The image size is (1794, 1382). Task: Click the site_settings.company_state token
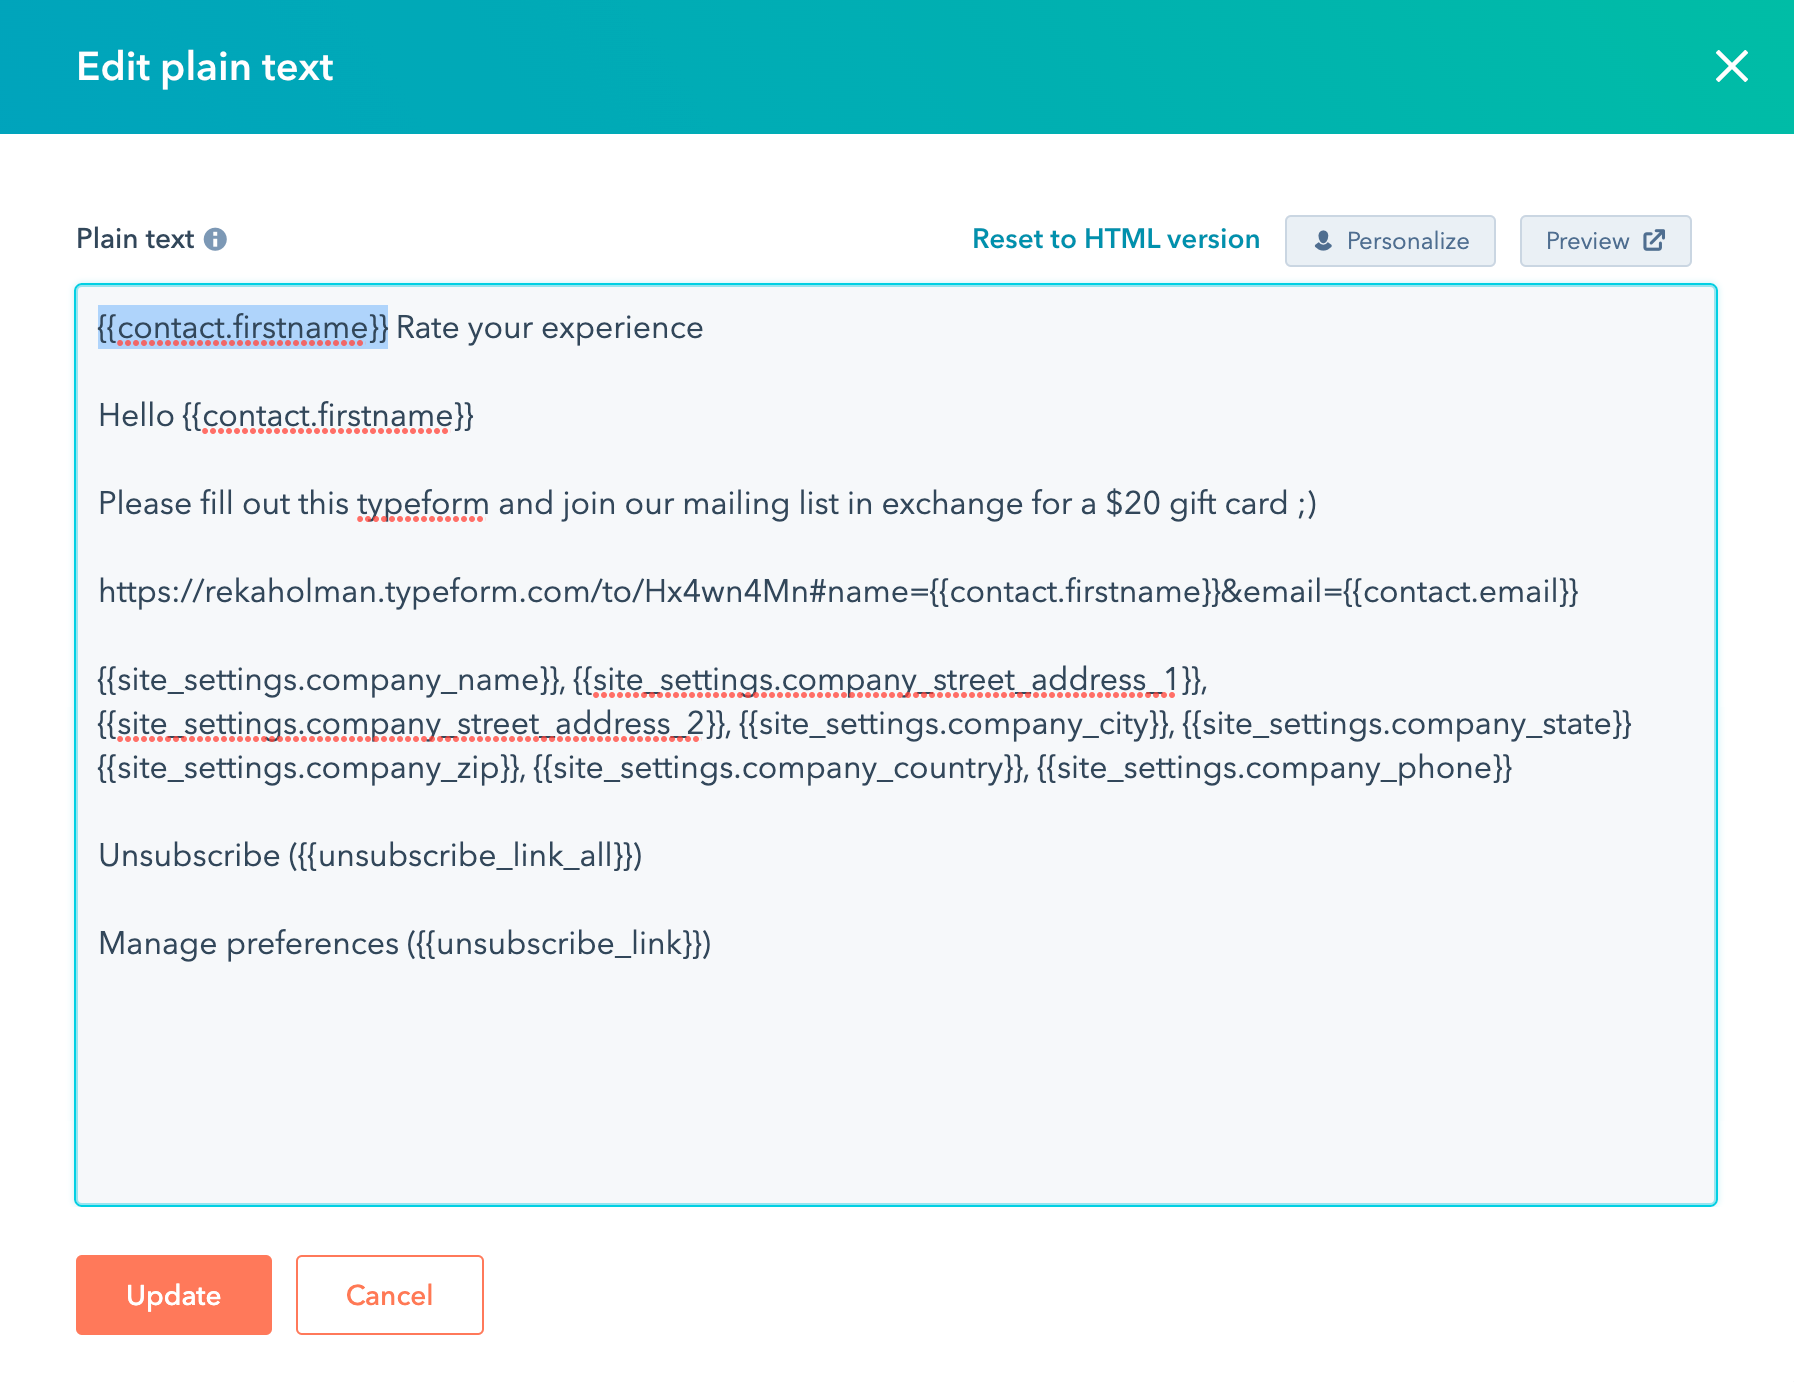pos(1406,724)
